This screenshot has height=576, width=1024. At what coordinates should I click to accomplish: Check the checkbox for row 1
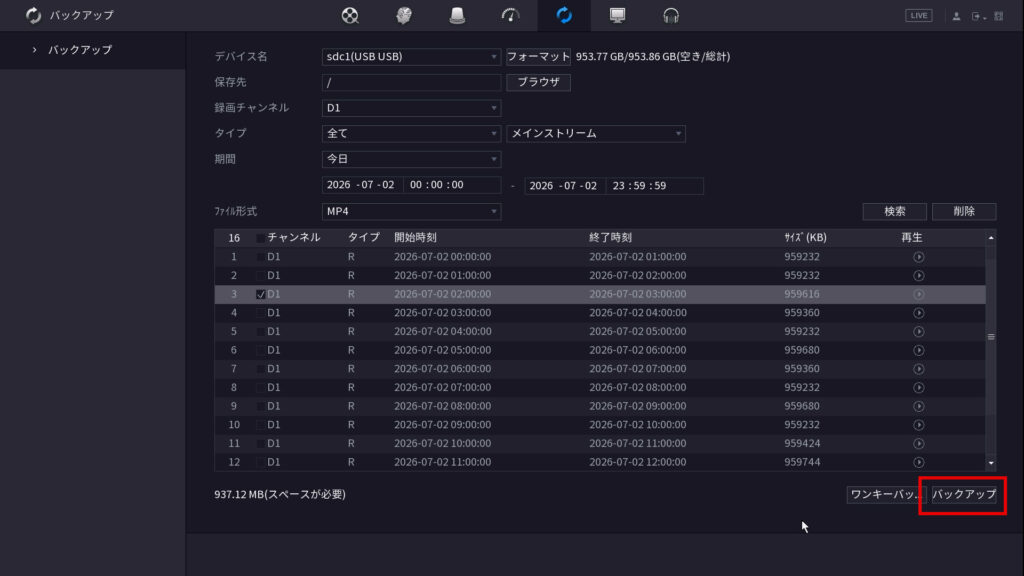pyautogui.click(x=261, y=257)
